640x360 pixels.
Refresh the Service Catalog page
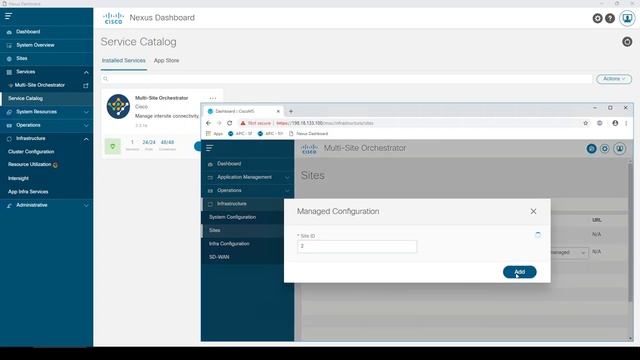pyautogui.click(x=627, y=42)
